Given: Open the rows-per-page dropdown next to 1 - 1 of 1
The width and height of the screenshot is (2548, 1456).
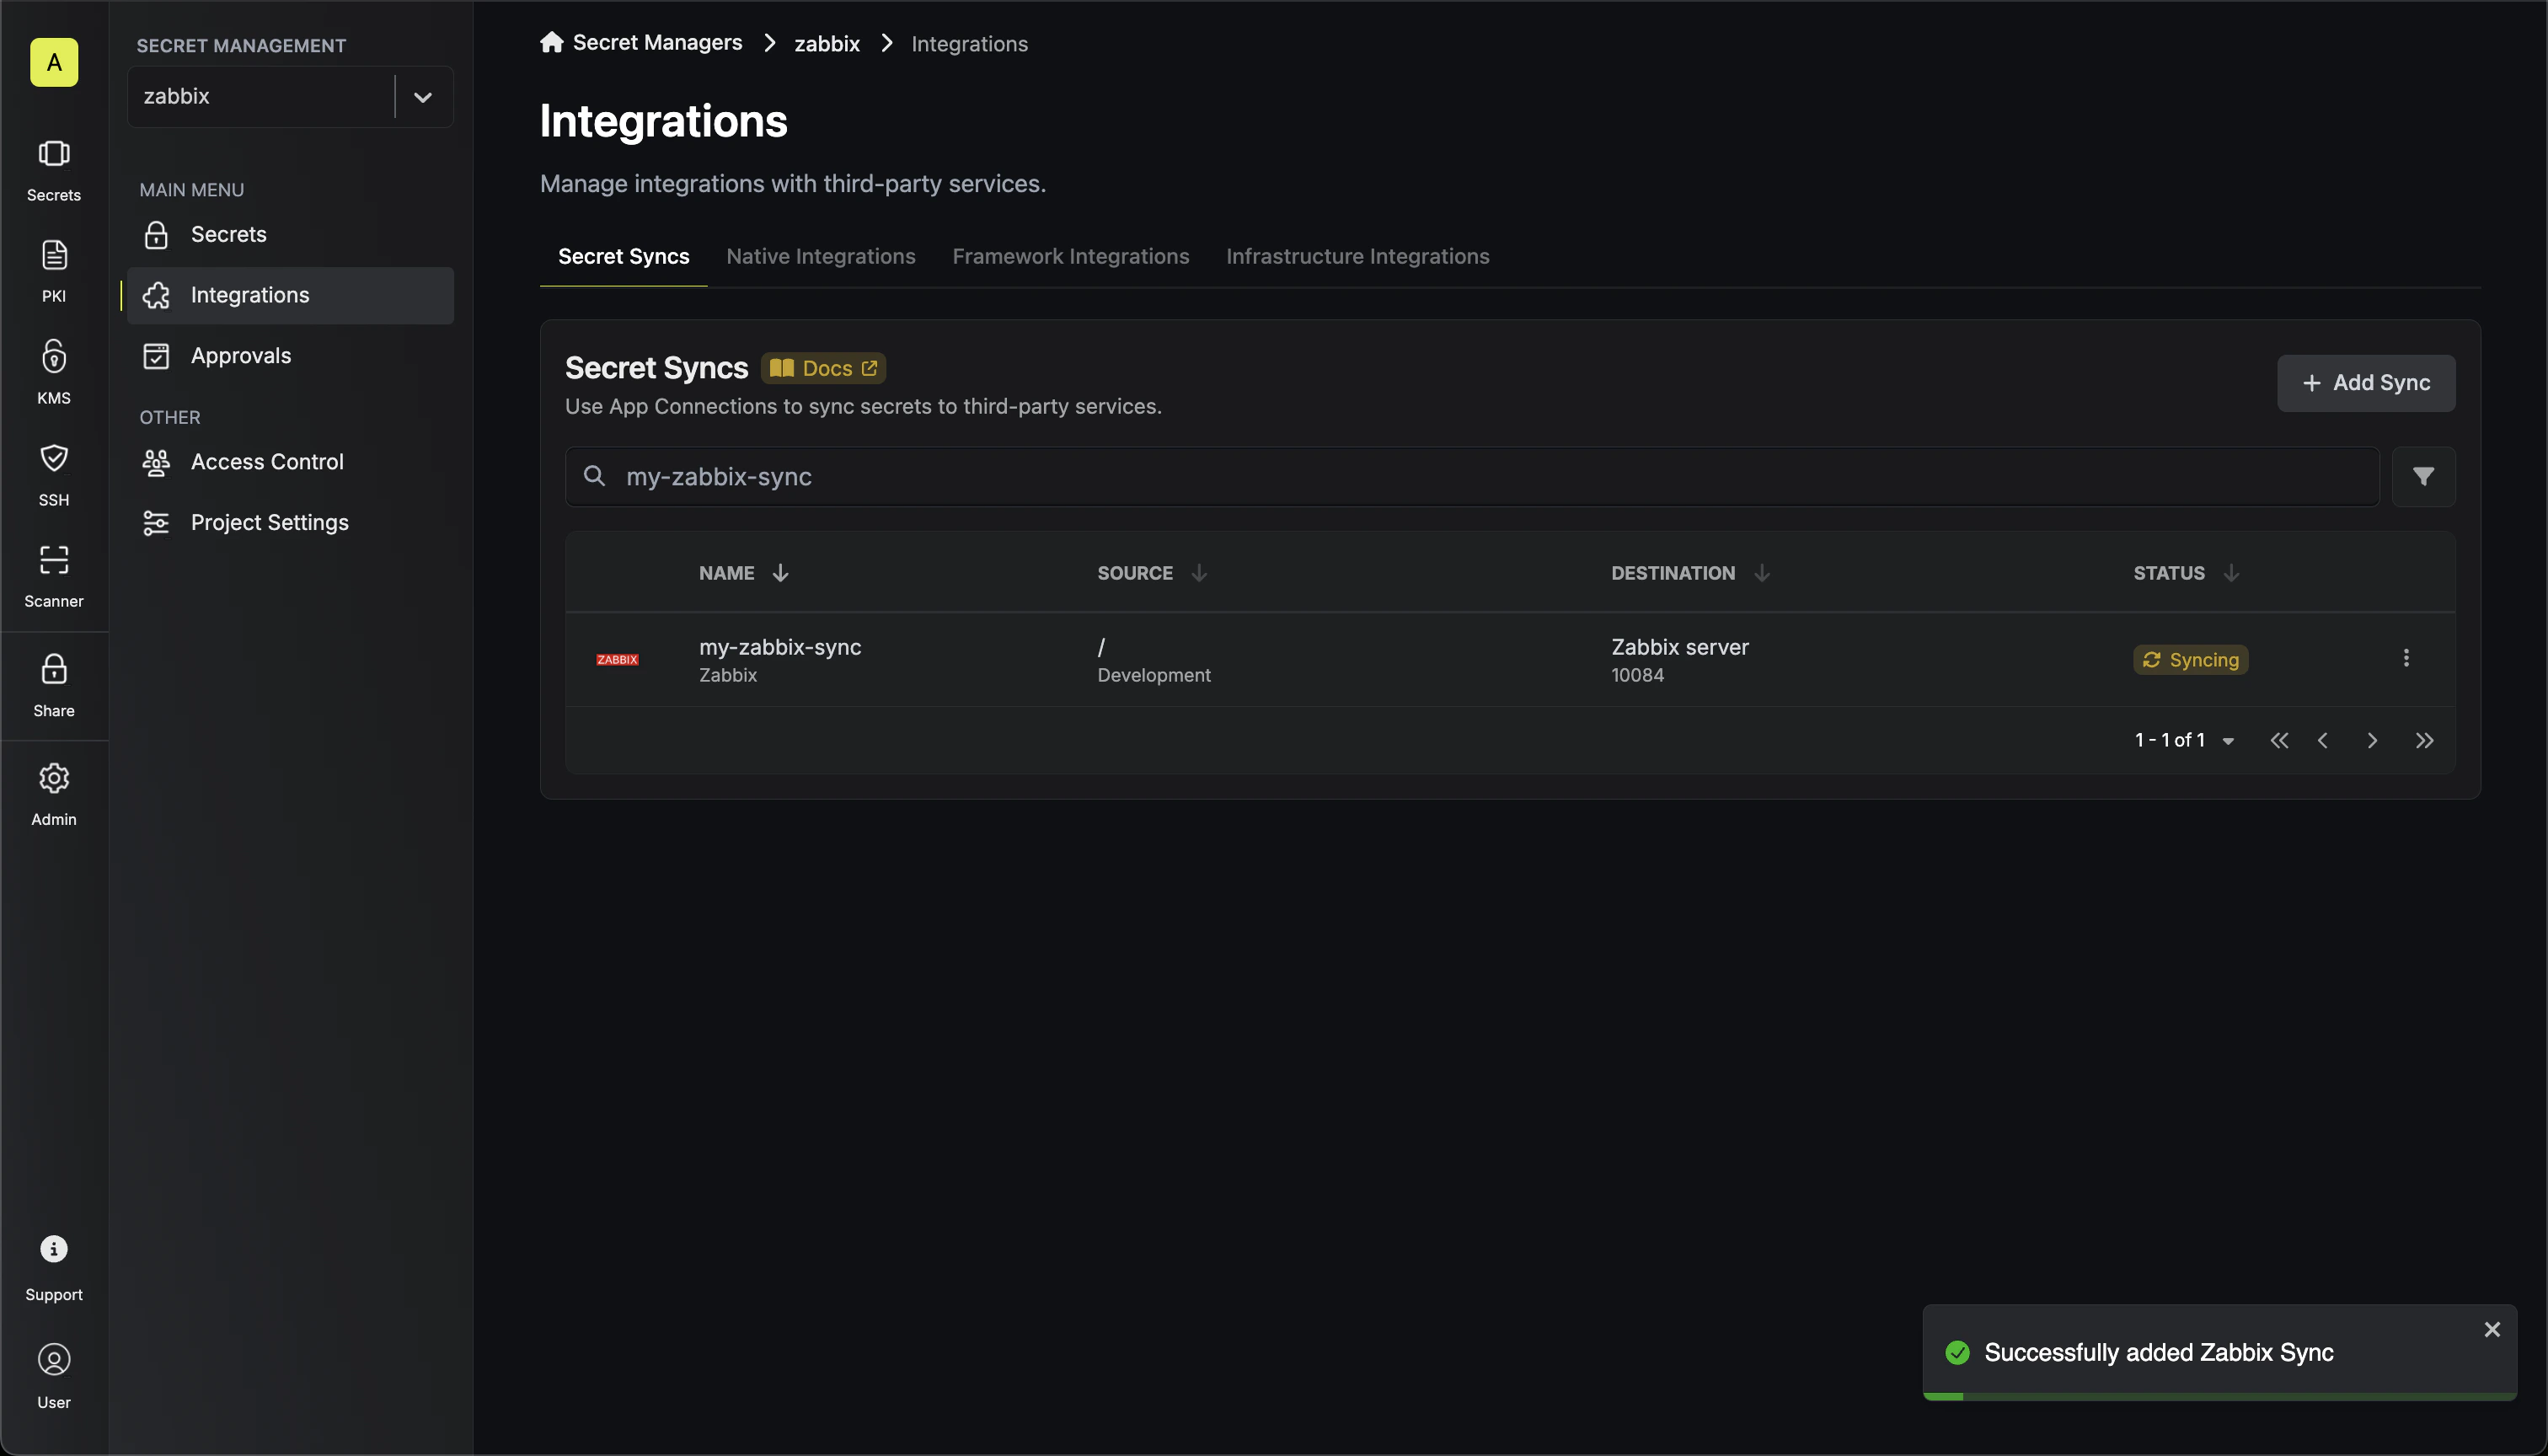Looking at the screenshot, I should [x=2228, y=741].
